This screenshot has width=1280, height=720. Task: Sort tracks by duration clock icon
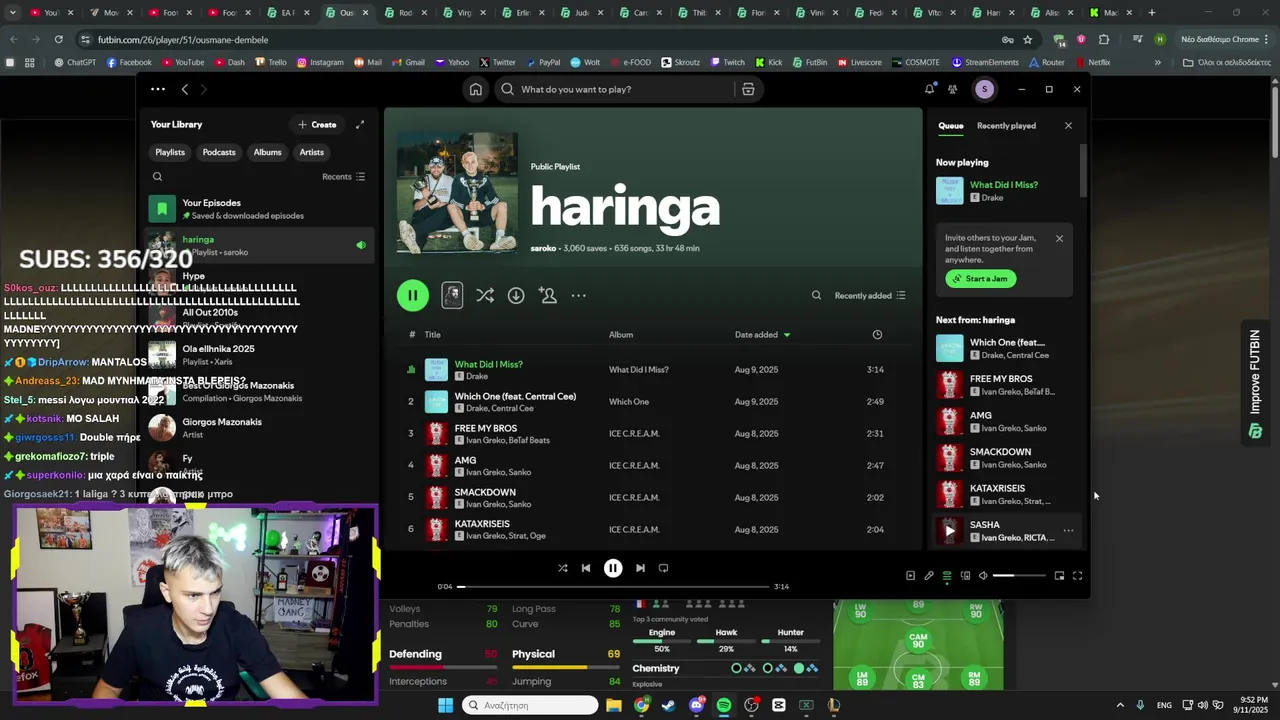(877, 335)
